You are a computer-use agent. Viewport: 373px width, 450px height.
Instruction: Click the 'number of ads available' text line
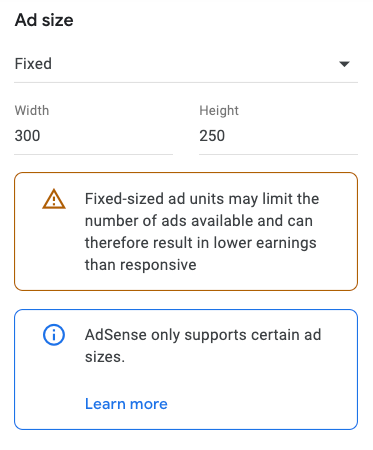[x=199, y=221]
